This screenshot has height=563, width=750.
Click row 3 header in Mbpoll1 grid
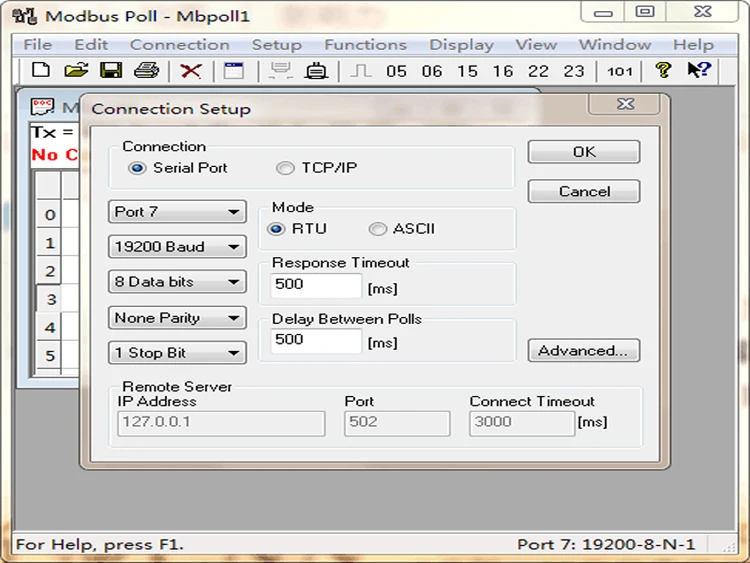[x=50, y=299]
